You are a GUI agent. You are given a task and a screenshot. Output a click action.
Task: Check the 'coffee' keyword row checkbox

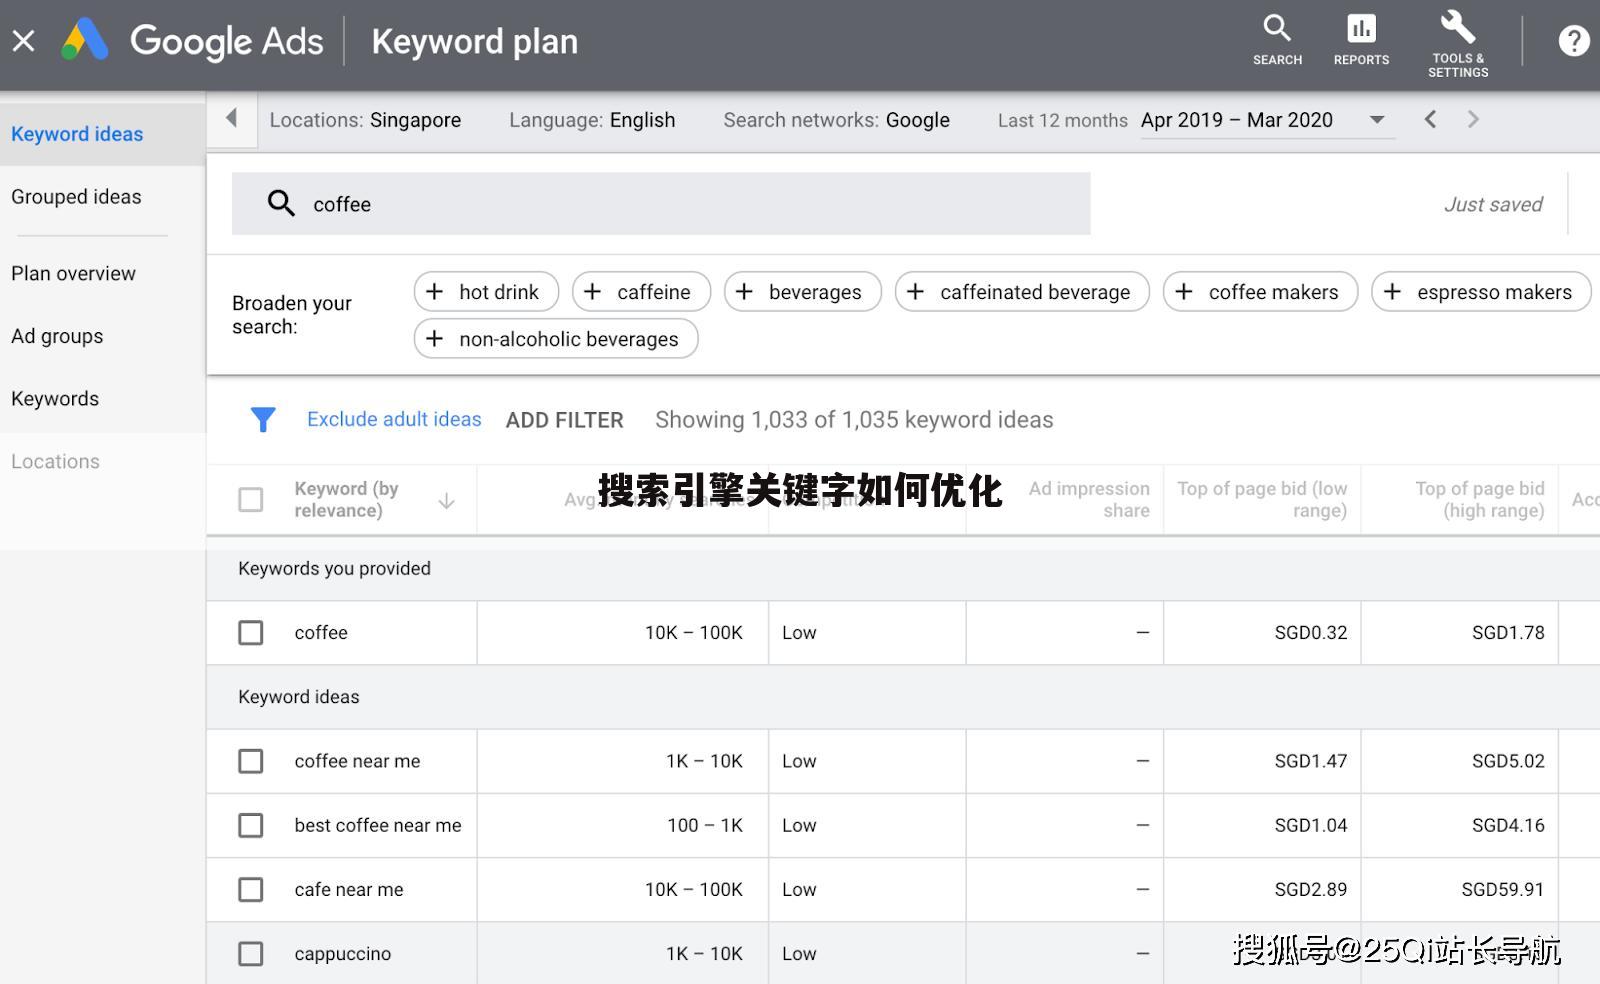pyautogui.click(x=251, y=633)
